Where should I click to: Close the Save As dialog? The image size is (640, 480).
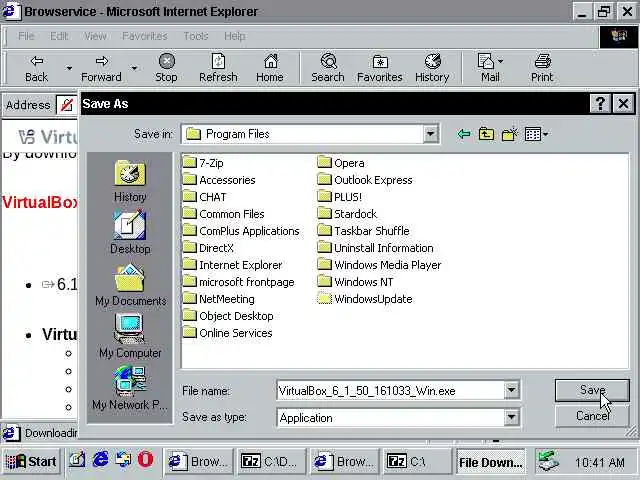623,104
